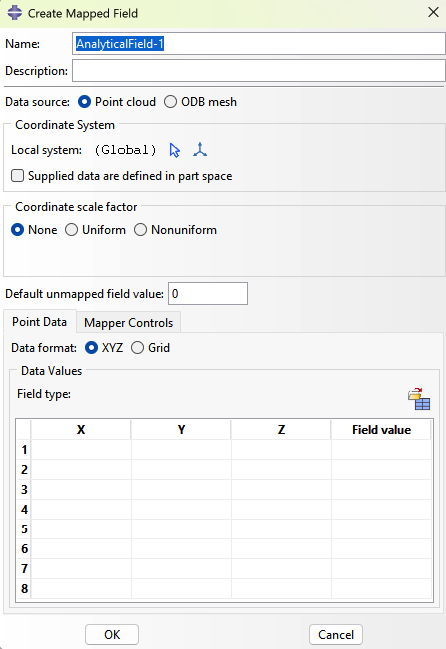Select row 1 Field value cell

381,449
